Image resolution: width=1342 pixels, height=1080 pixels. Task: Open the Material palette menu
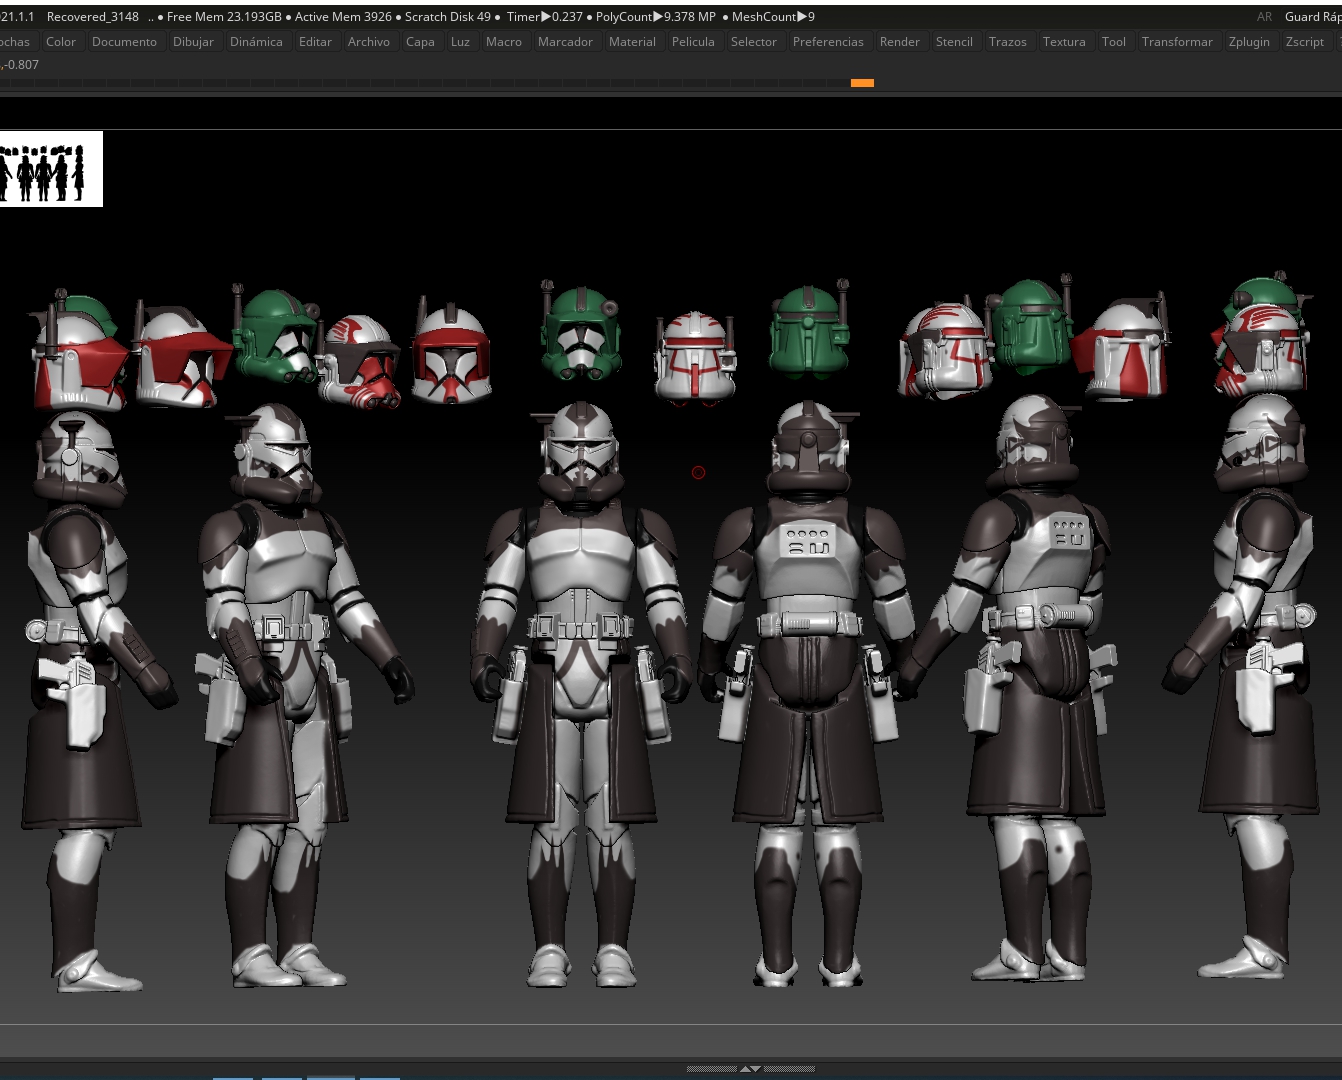(x=632, y=42)
